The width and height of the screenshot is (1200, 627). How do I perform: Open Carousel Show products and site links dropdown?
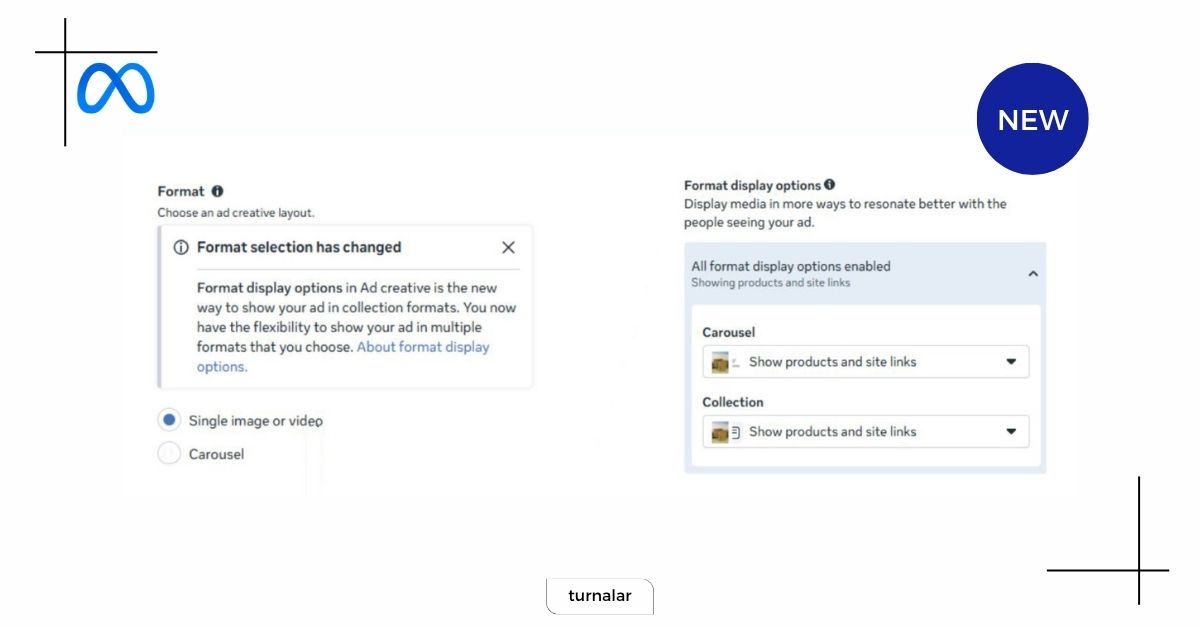point(866,362)
